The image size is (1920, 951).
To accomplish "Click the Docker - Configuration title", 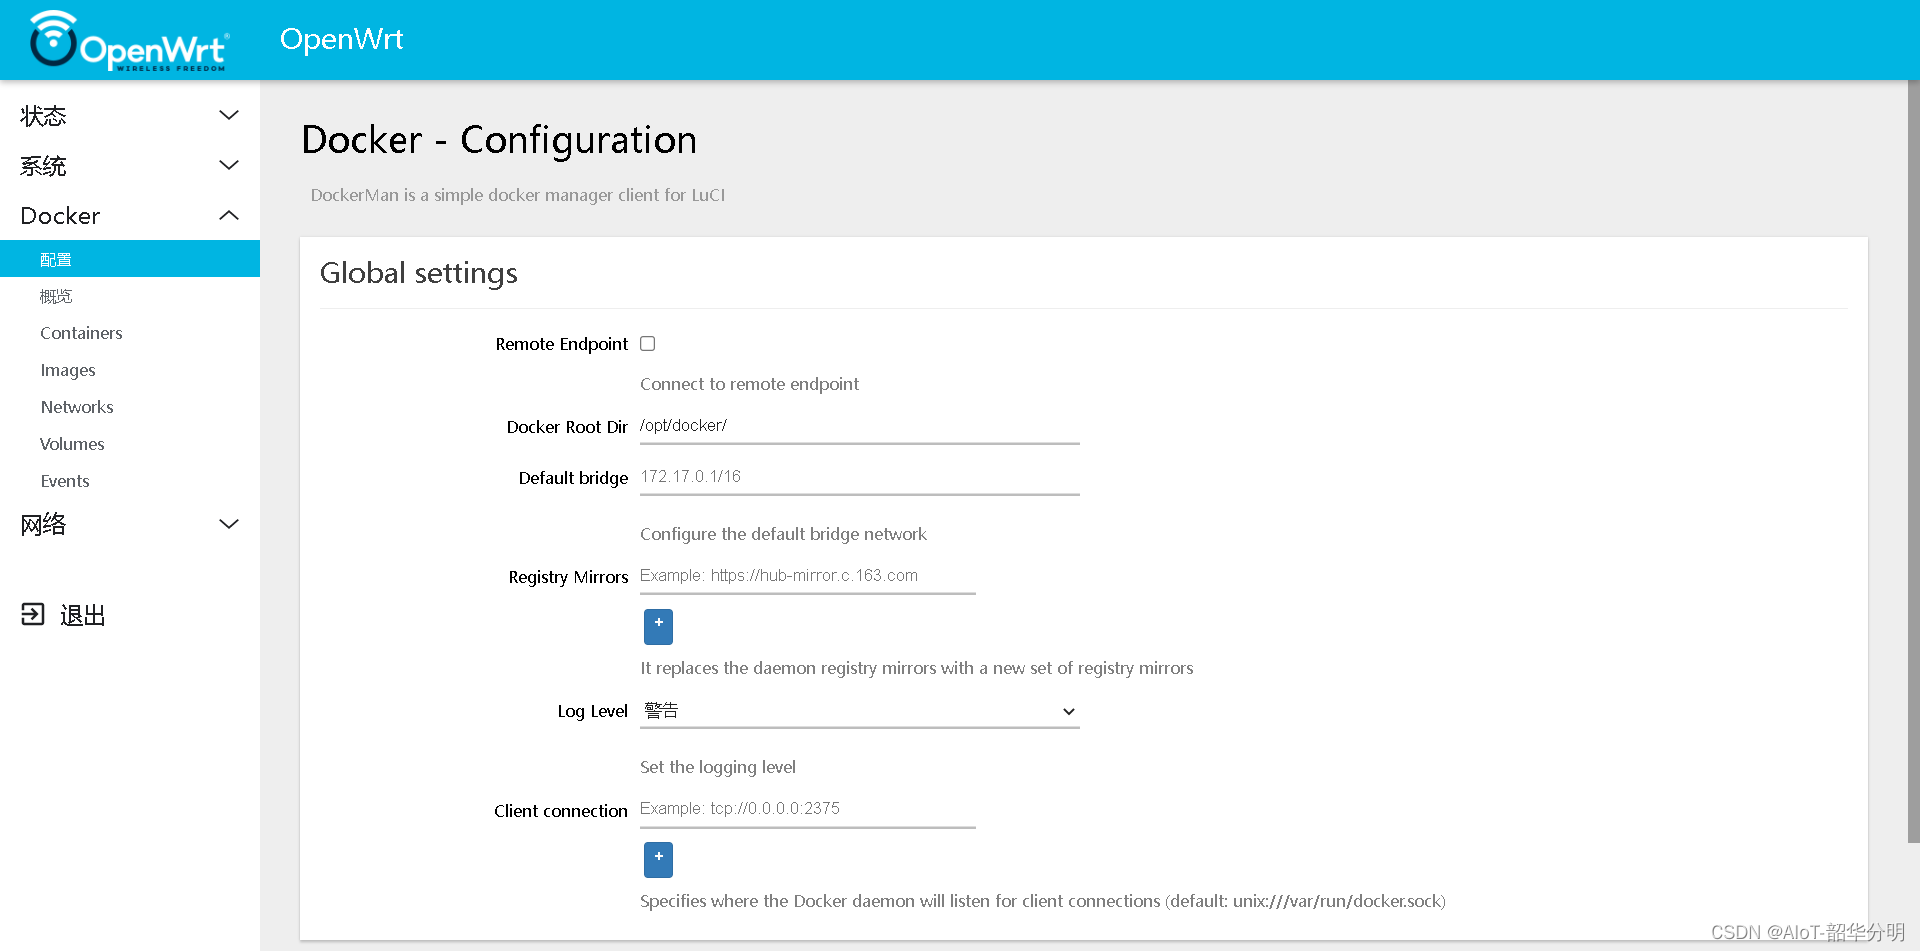I will coord(499,140).
